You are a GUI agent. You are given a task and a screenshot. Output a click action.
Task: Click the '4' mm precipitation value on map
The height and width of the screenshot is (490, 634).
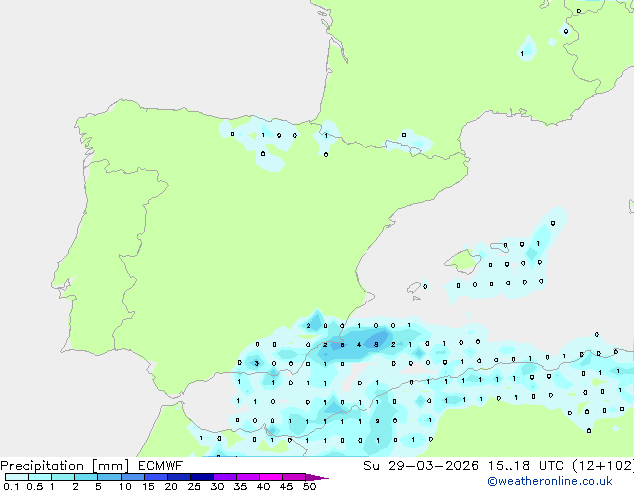(x=359, y=345)
